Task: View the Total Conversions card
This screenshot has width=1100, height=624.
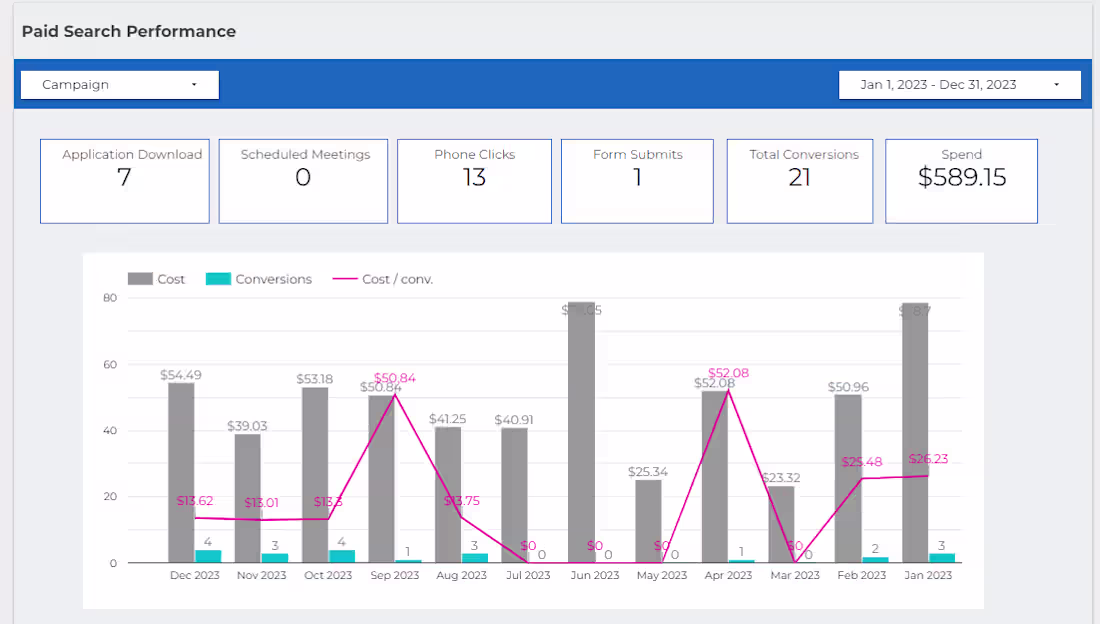Action: coord(800,180)
